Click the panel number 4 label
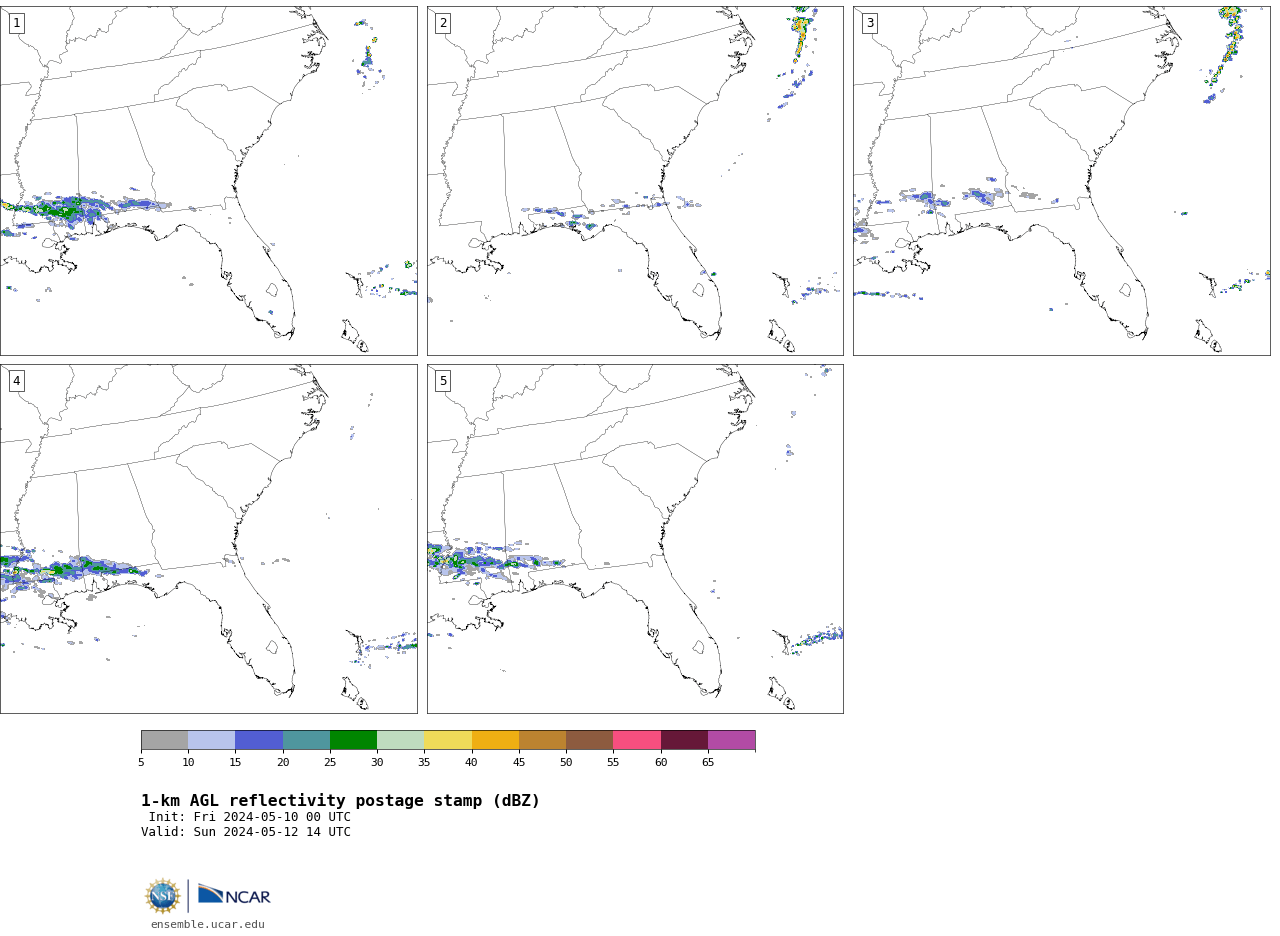 [x=16, y=381]
